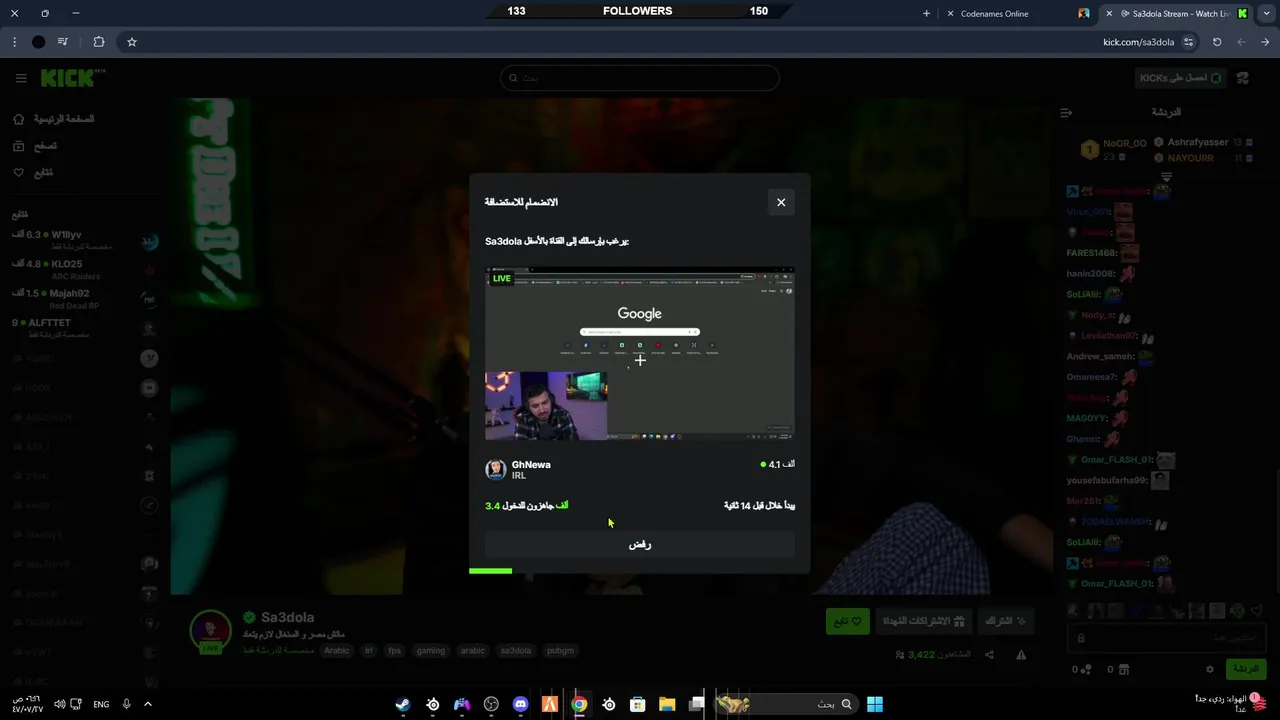Open the Windows Start button
Viewport: 1280px width, 720px height.
coord(875,704)
